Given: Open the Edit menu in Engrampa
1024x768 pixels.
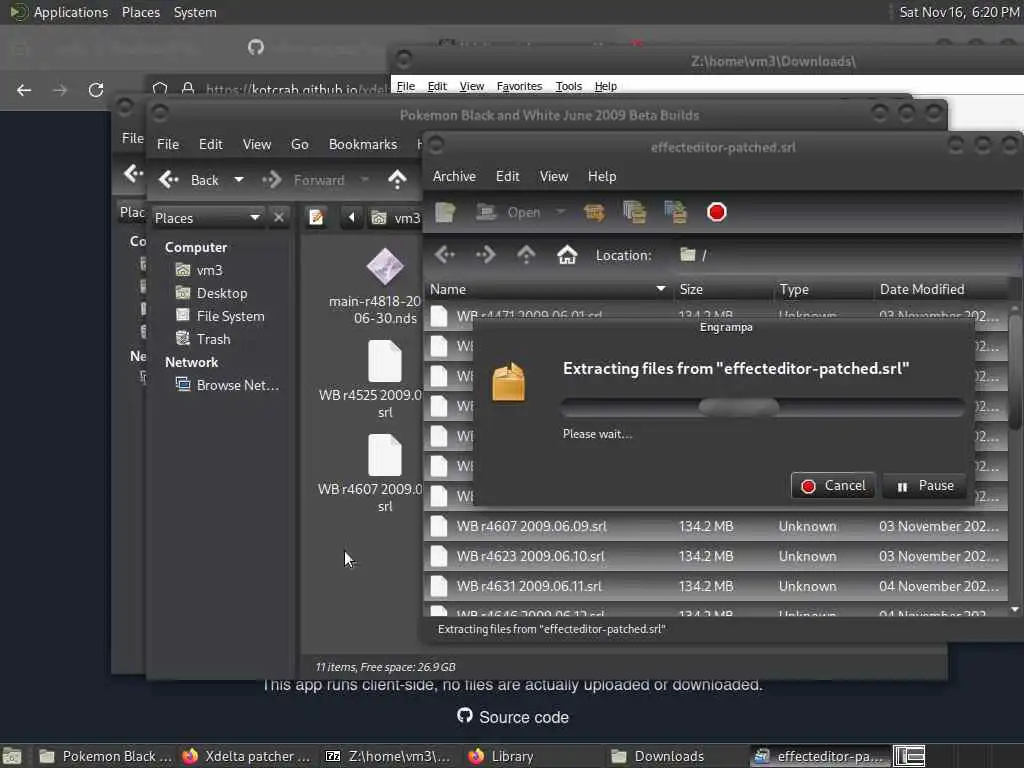Looking at the screenshot, I should (507, 176).
